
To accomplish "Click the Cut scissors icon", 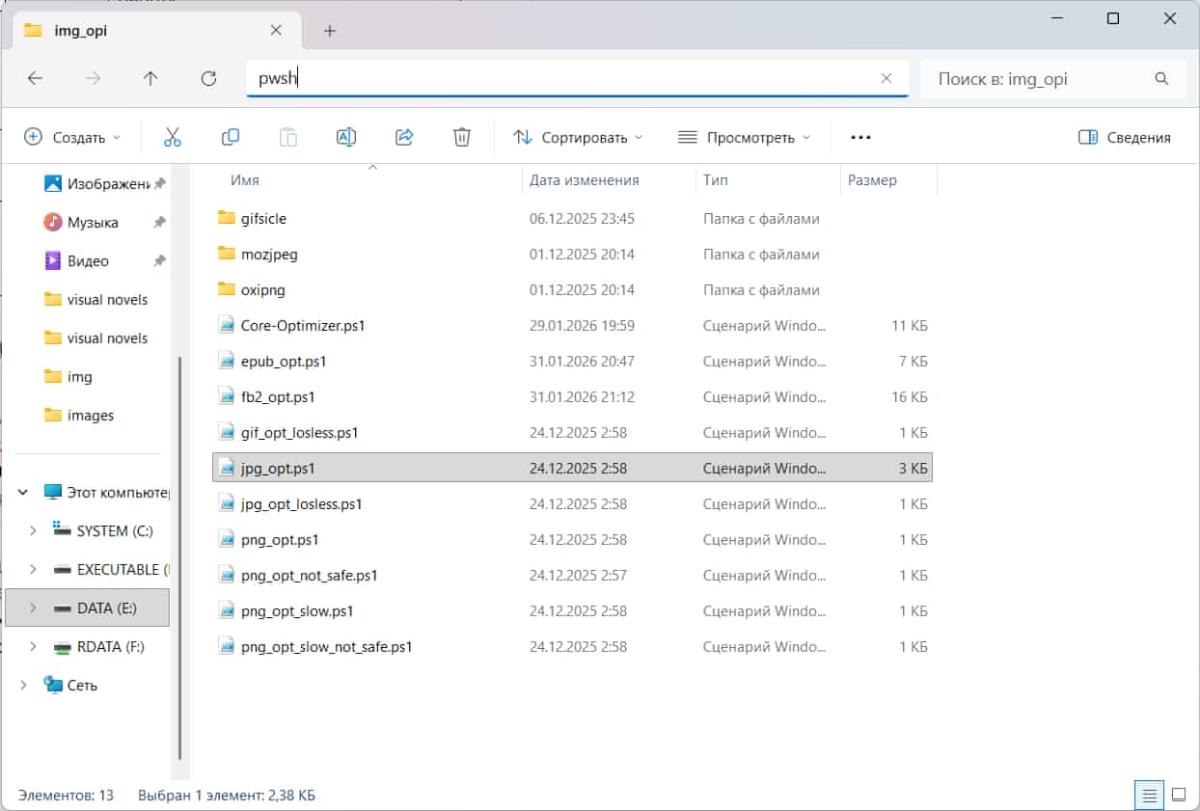I will click(x=172, y=136).
